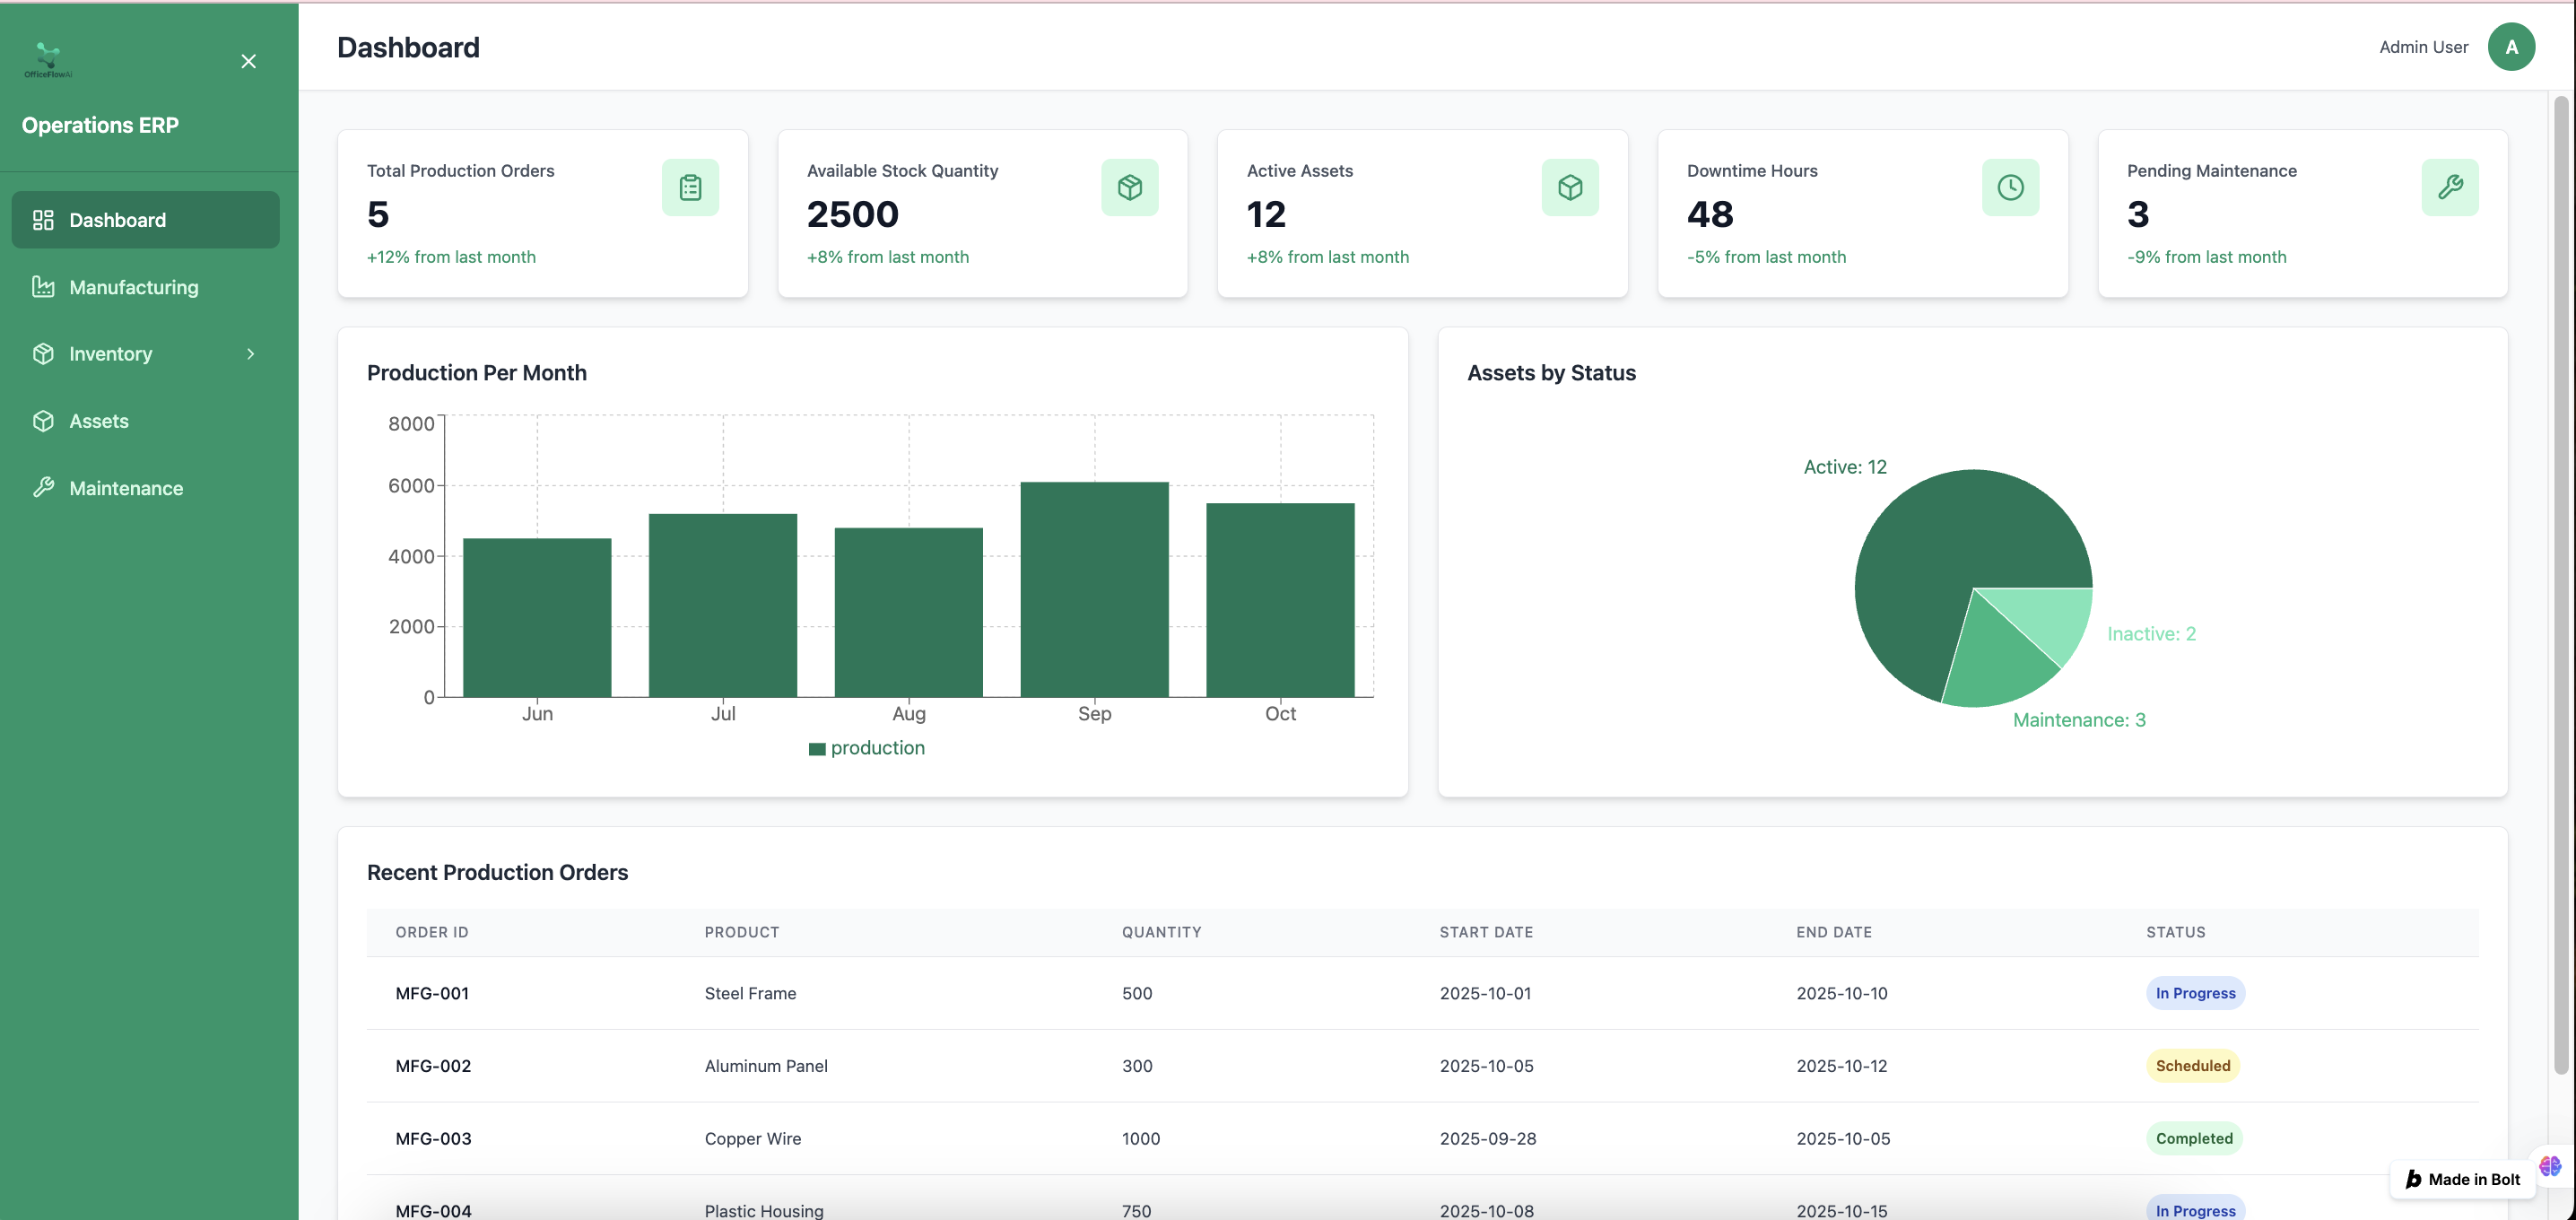The image size is (2576, 1220).
Task: Expand the Inventory submenu chevron
Action: click(250, 354)
